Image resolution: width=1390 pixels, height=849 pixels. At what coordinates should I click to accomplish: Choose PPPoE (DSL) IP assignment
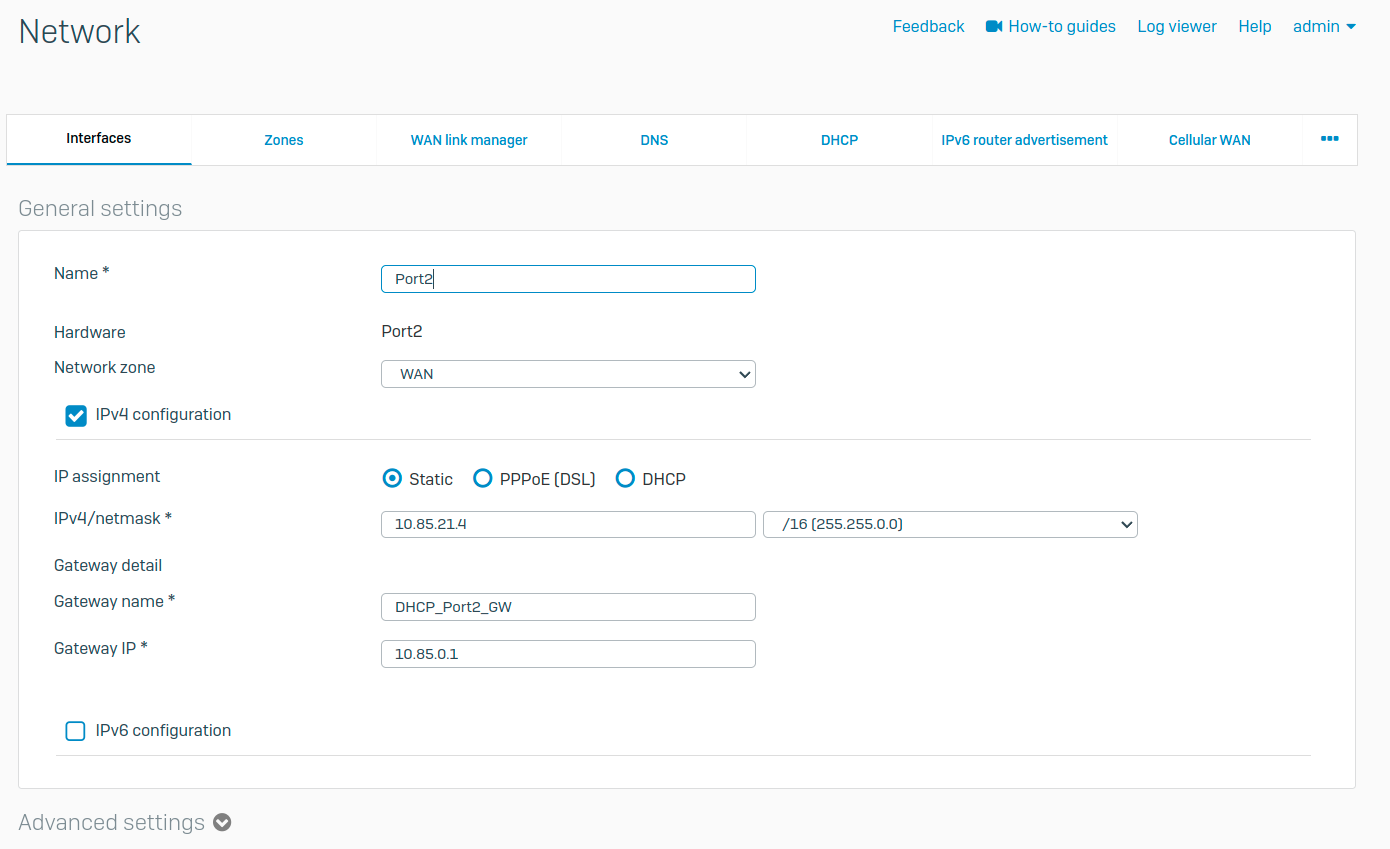point(483,479)
